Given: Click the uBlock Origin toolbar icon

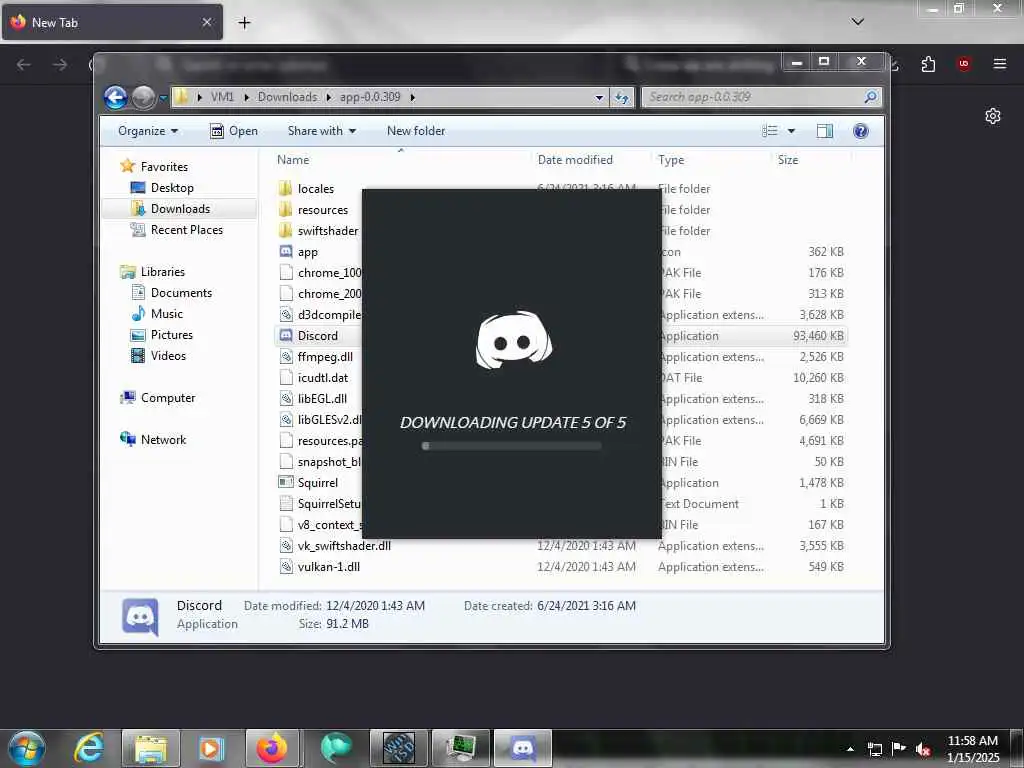Looking at the screenshot, I should (963, 64).
